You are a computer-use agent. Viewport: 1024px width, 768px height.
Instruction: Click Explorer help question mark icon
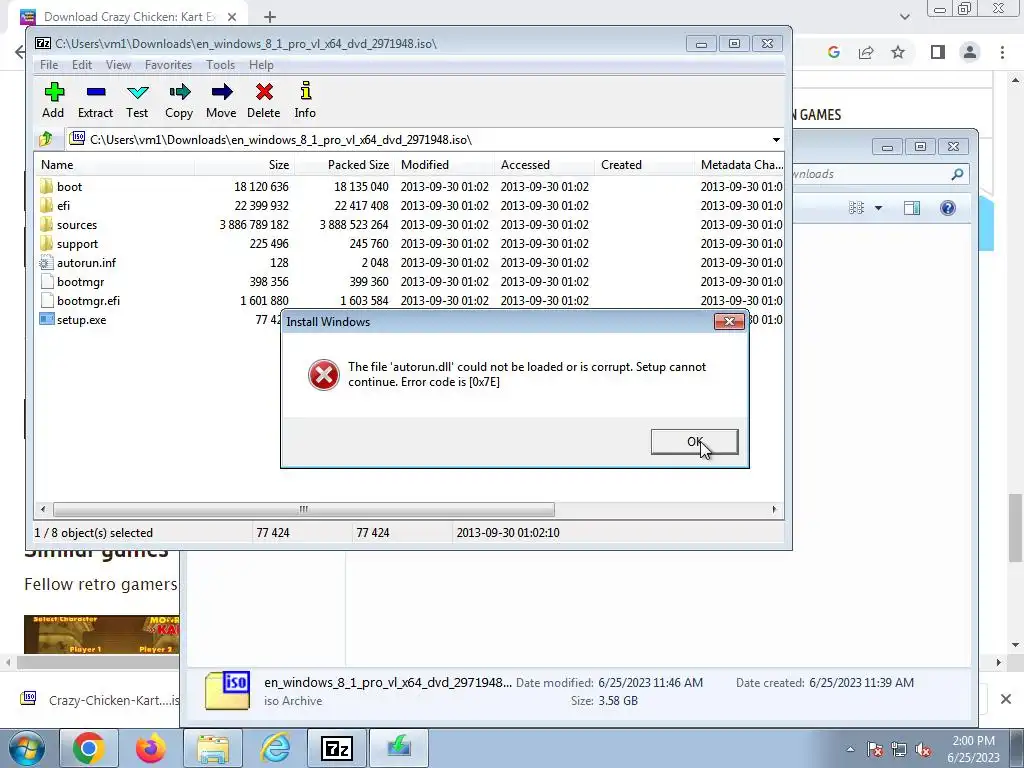tap(948, 208)
